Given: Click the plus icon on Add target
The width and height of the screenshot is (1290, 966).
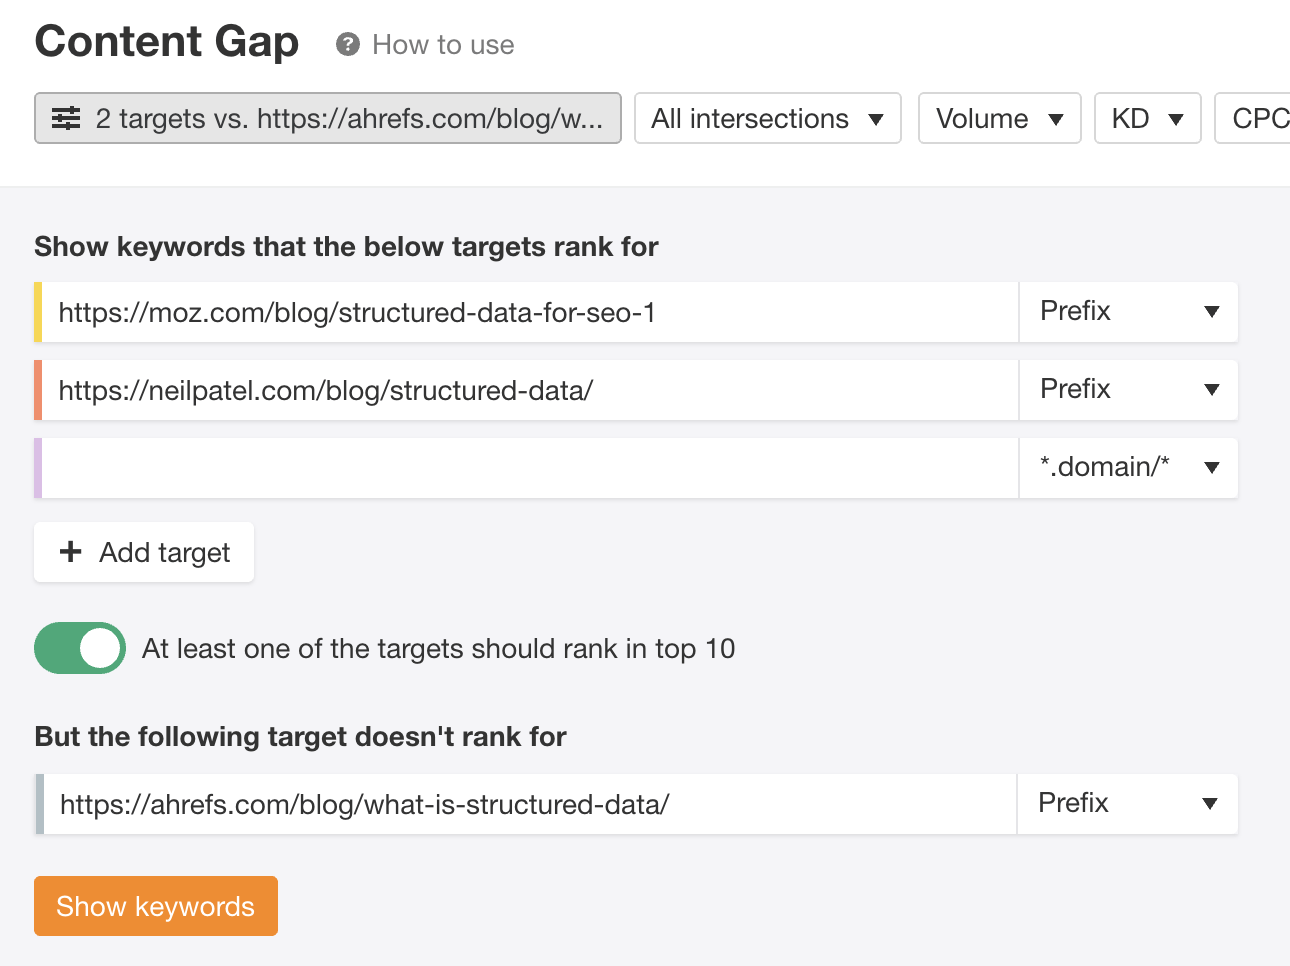Looking at the screenshot, I should 71,552.
